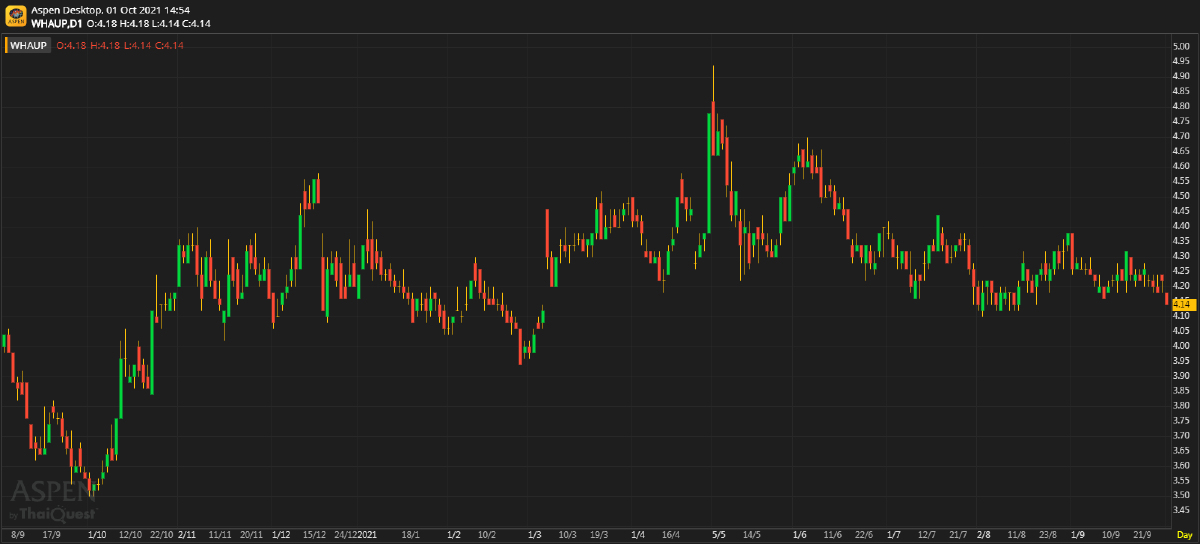
Task: Click the Aspen Desktop timestamp text
Action: point(111,9)
